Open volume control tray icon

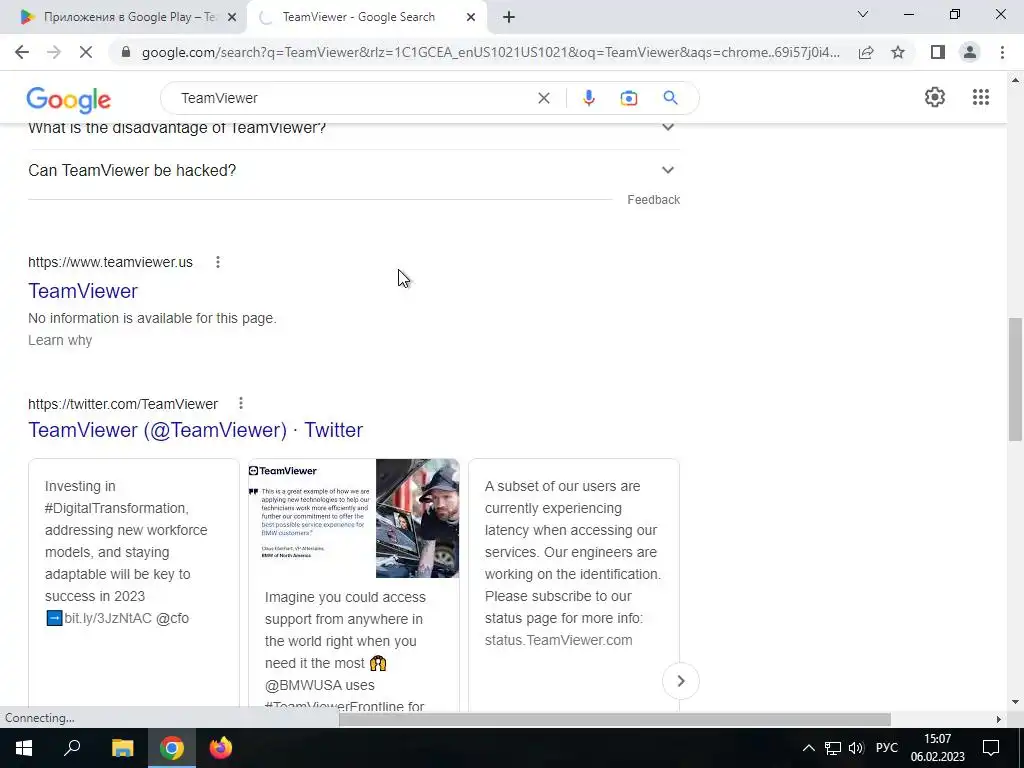pos(856,748)
